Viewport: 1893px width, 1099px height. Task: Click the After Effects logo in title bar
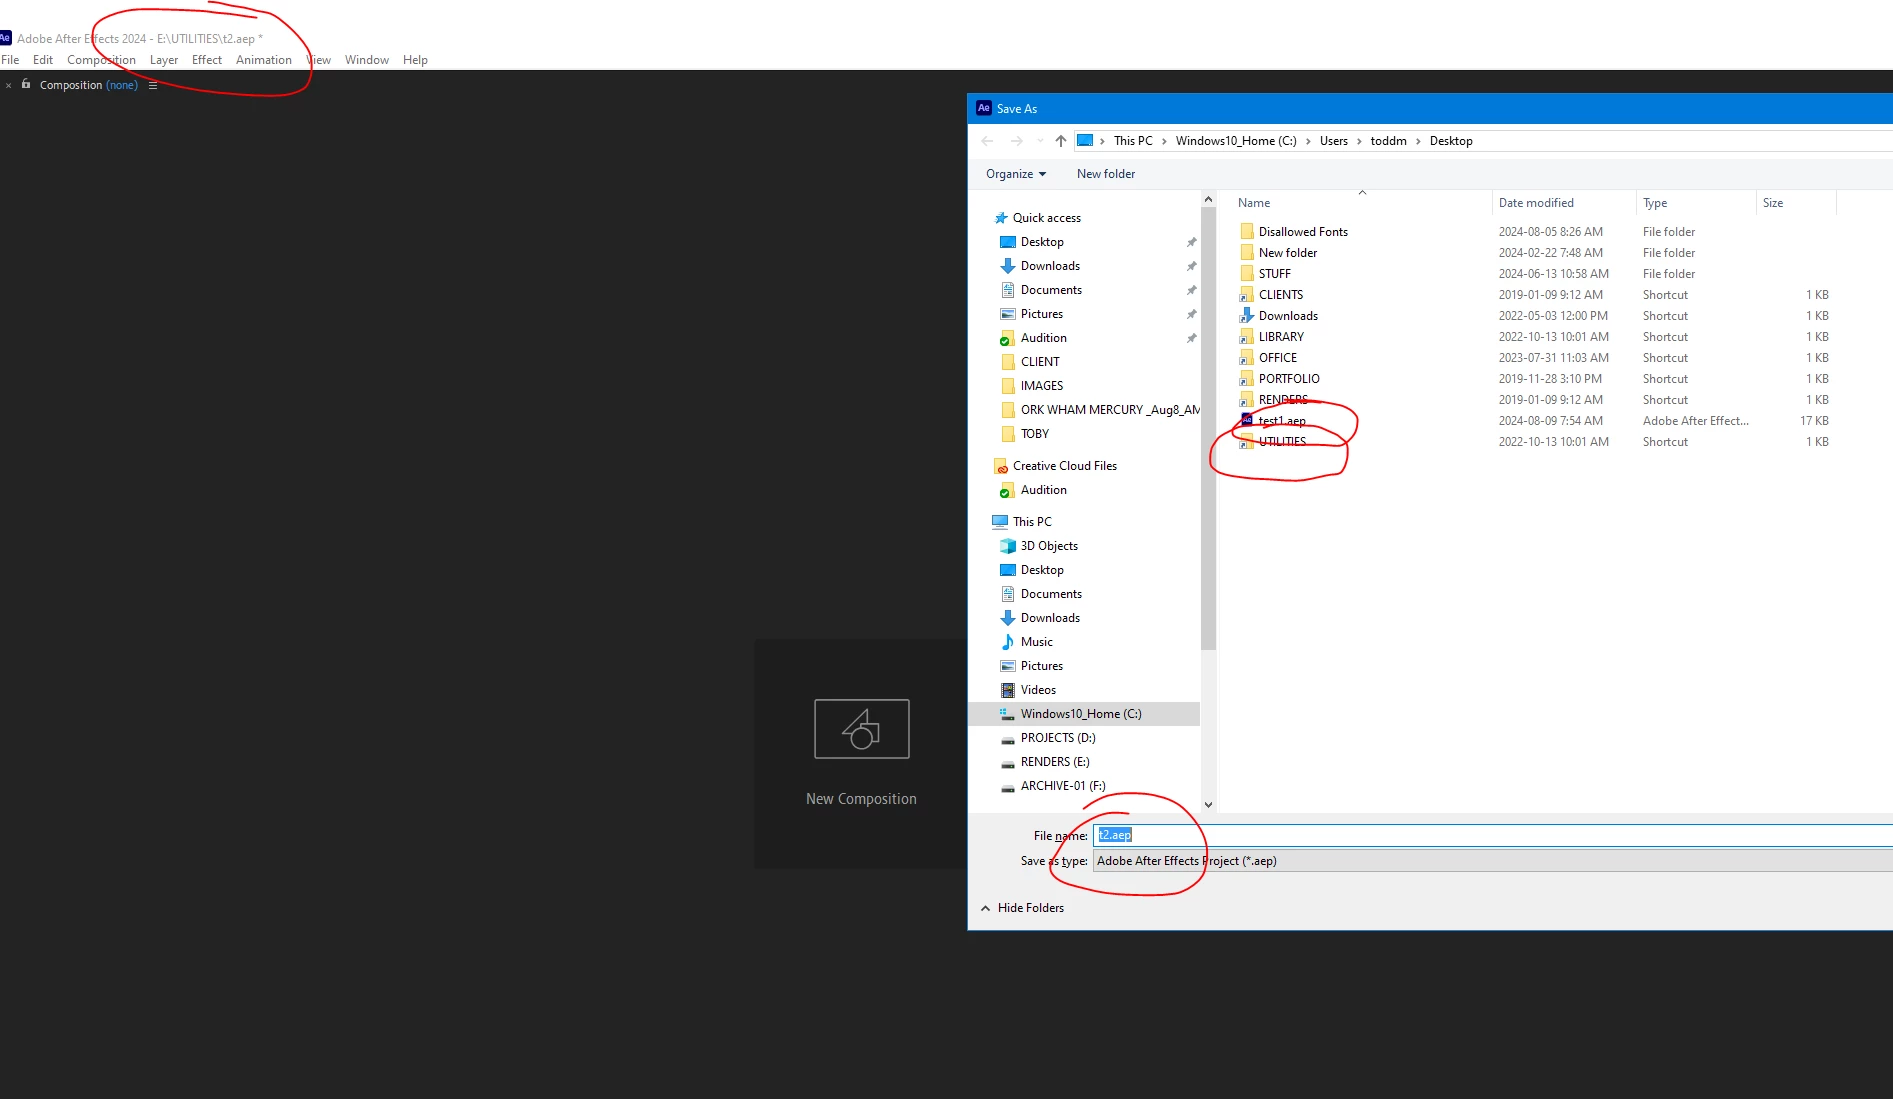(5, 38)
